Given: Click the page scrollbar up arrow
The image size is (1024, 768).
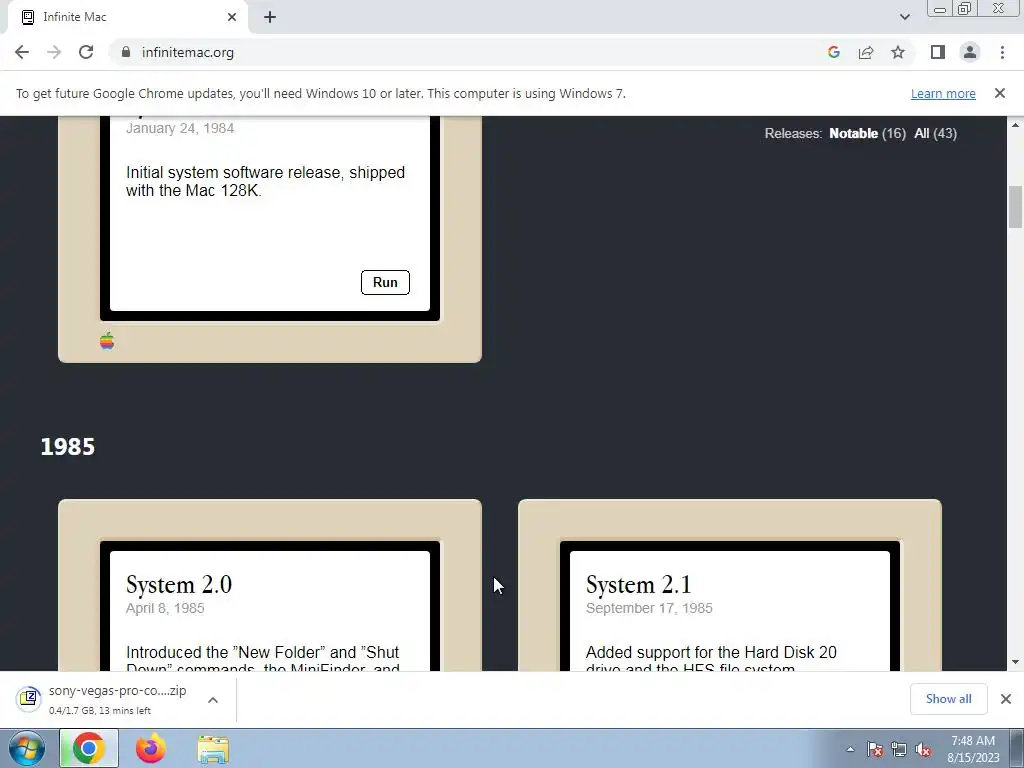Looking at the screenshot, I should 1016,125.
